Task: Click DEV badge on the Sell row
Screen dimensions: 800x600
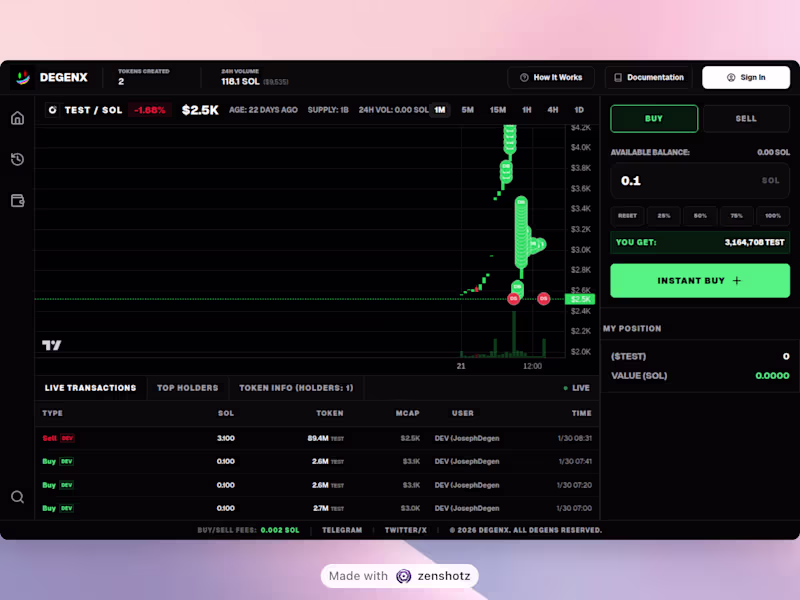Action: click(67, 438)
